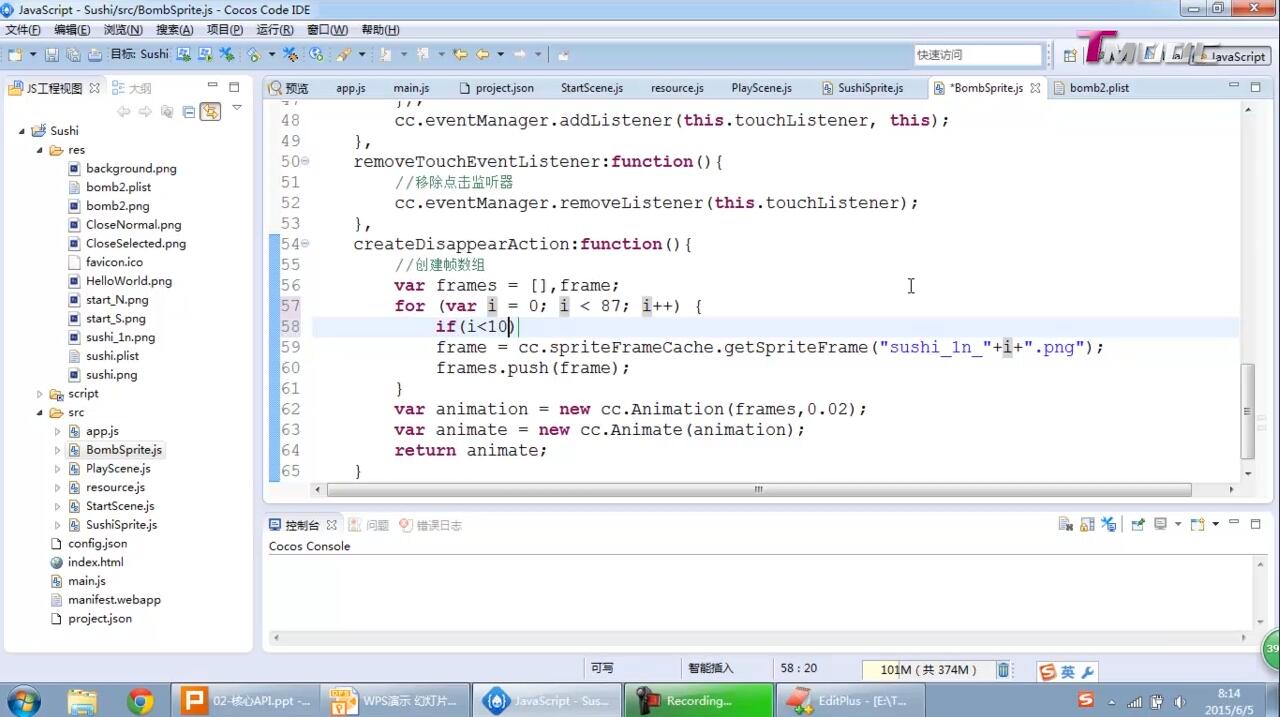This screenshot has width=1280, height=717.
Task: Click the JavaScript perspective button
Action: click(x=1229, y=56)
